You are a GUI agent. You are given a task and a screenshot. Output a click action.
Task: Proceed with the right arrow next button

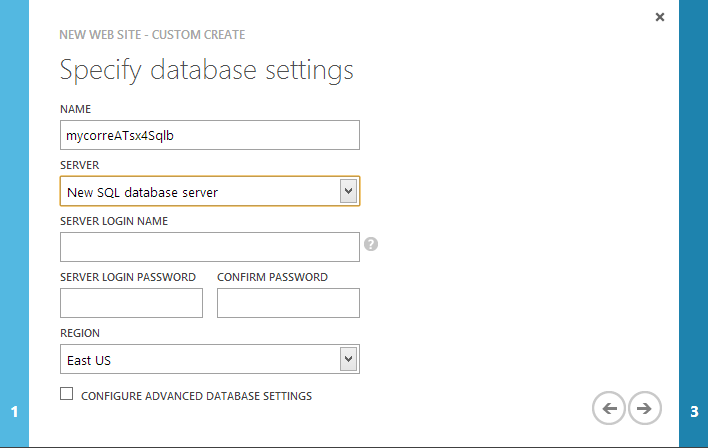tap(645, 408)
